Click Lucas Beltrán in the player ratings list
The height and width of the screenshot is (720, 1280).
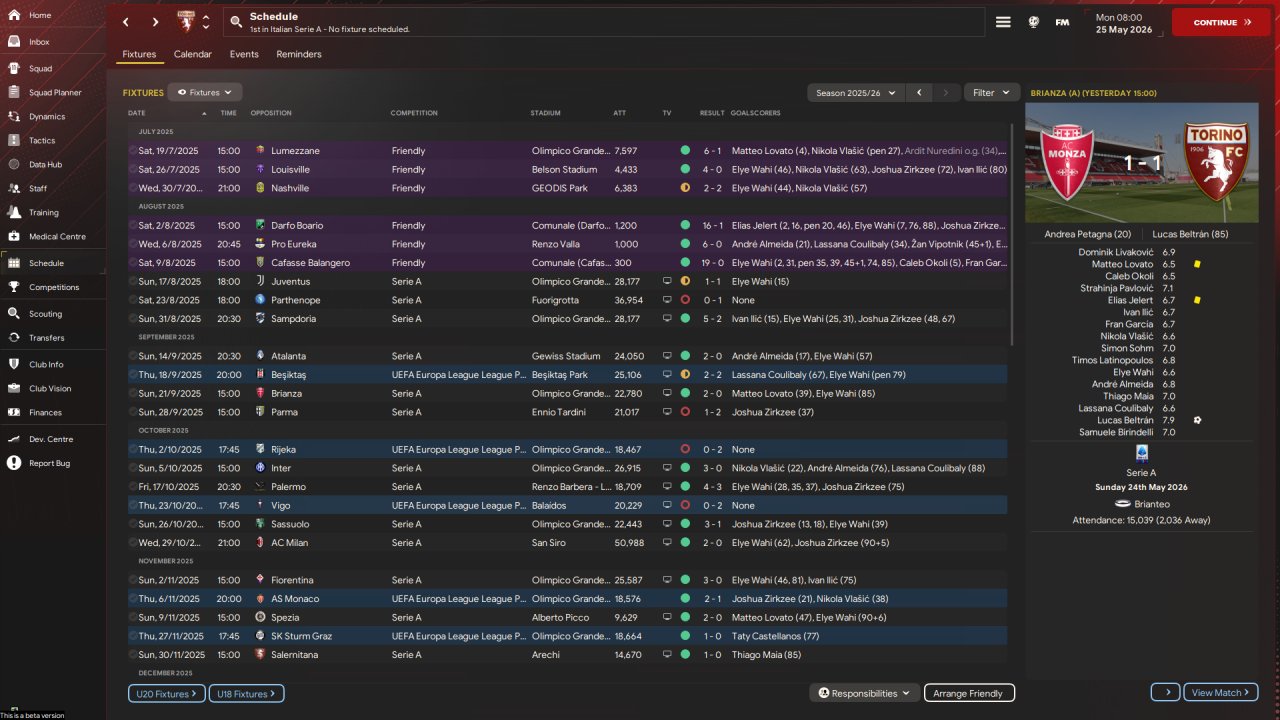(1126, 420)
